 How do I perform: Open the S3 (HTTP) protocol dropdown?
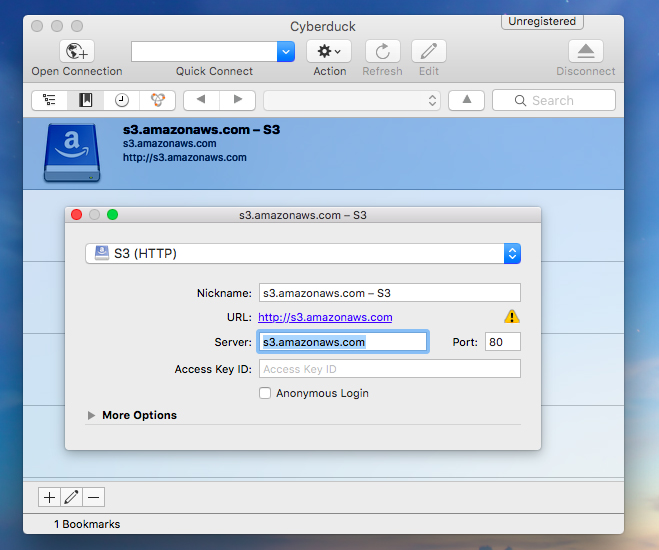coord(303,254)
